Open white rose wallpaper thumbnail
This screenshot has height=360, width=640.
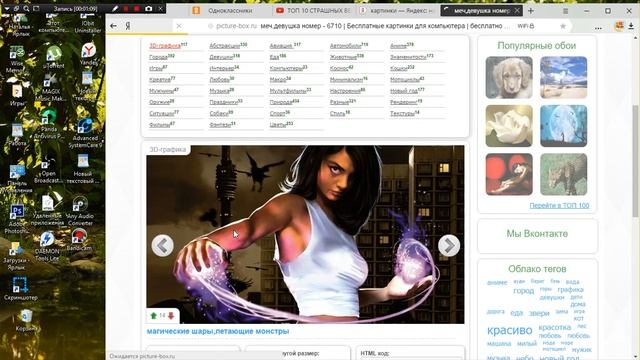509,126
